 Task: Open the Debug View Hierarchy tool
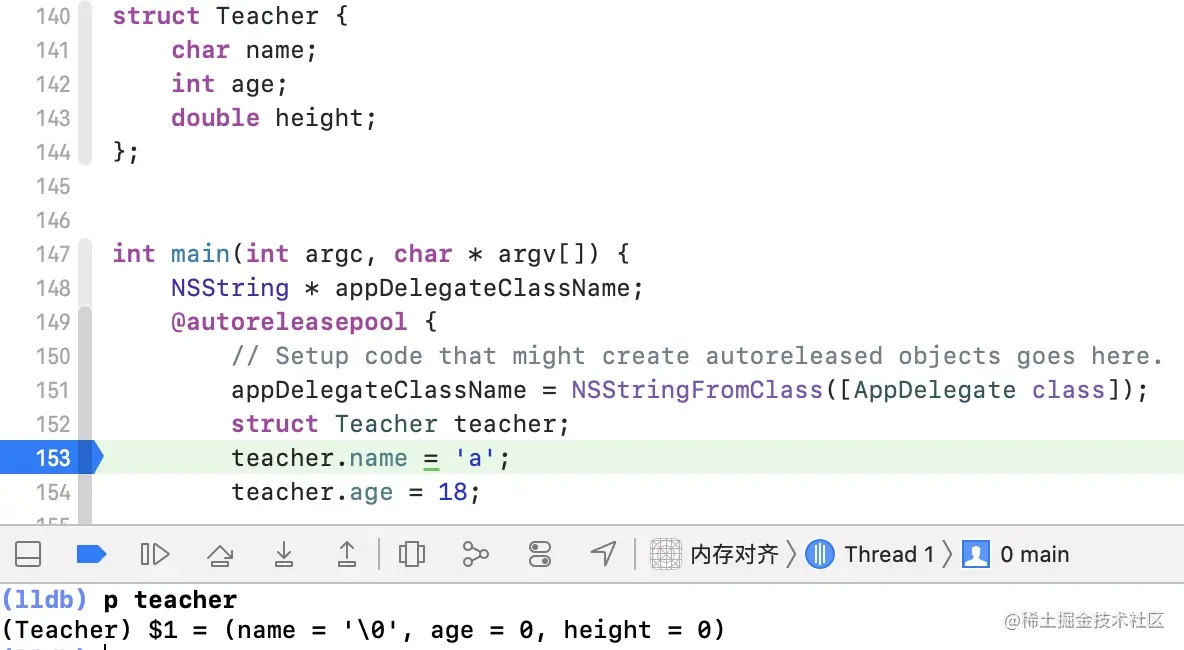[412, 554]
